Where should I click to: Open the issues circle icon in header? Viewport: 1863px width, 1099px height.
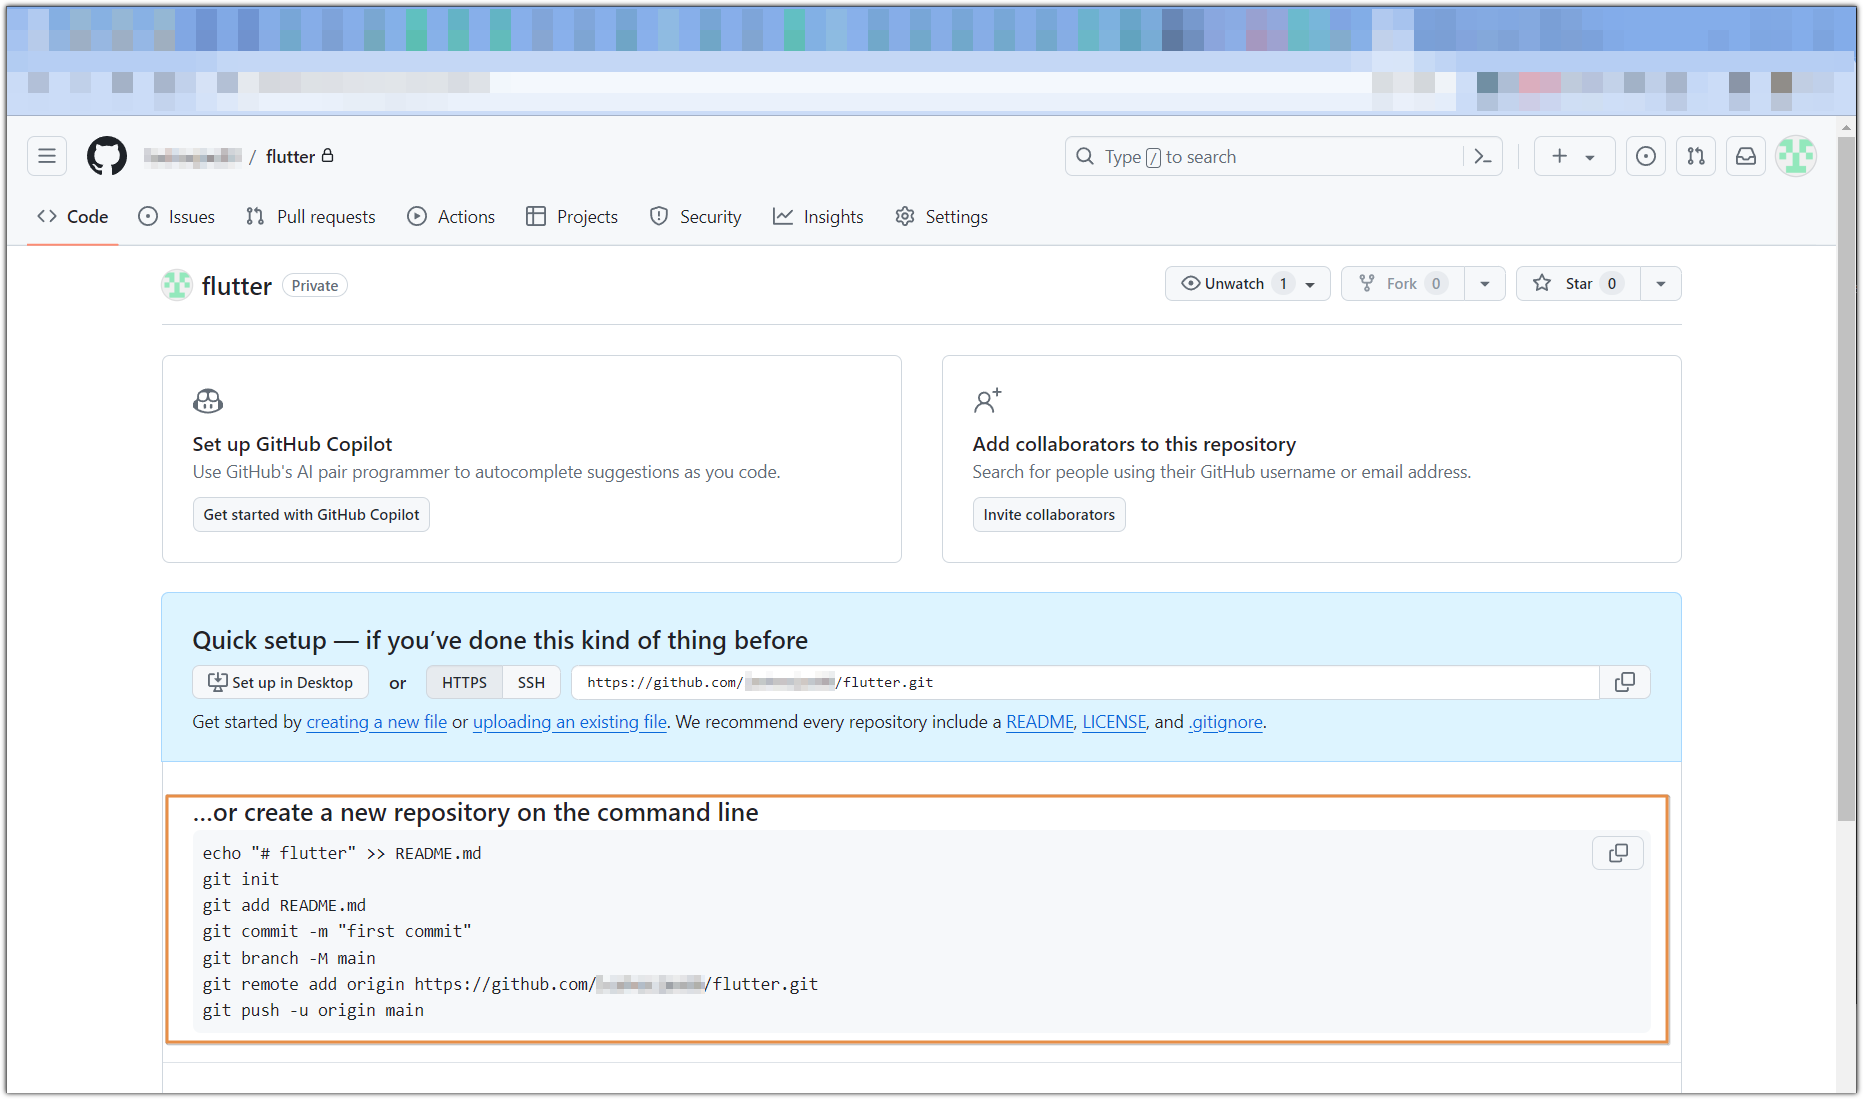[x=1646, y=156]
